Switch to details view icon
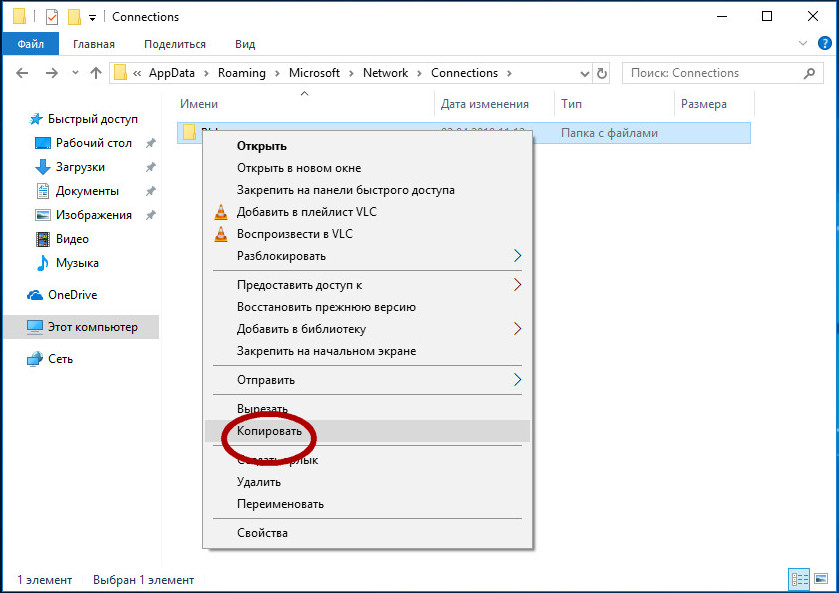 [799, 579]
